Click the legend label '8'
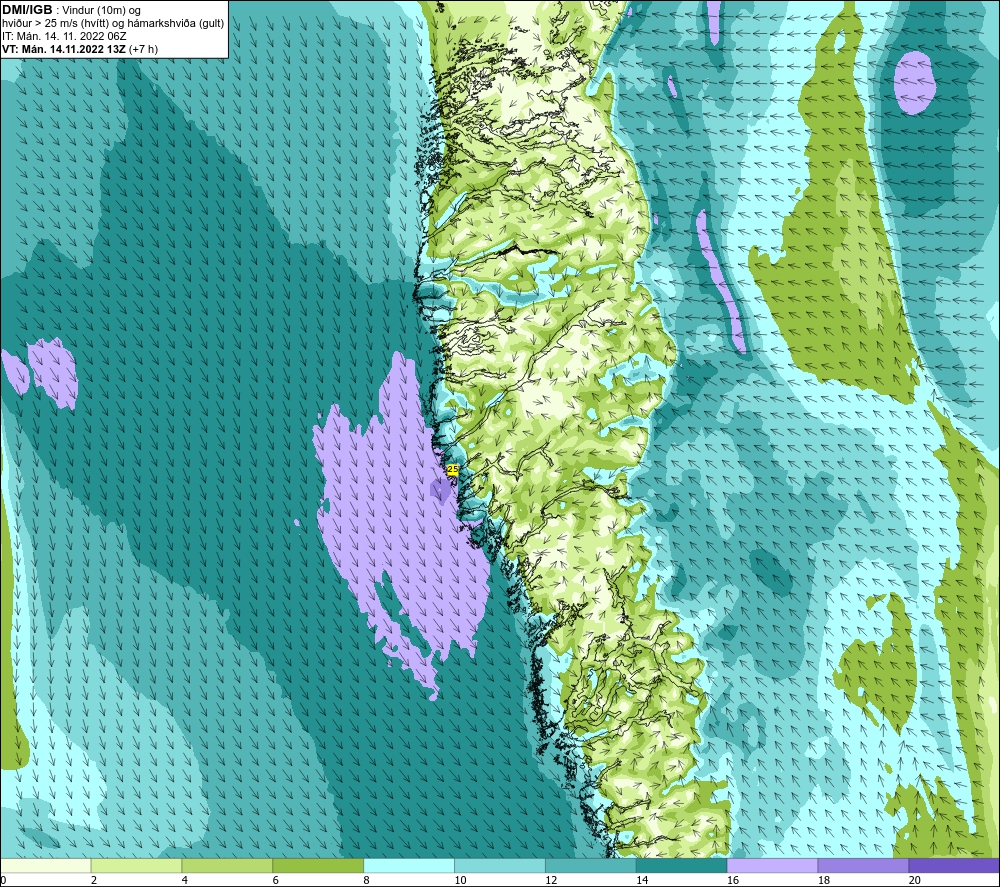1000x887 pixels. [367, 880]
